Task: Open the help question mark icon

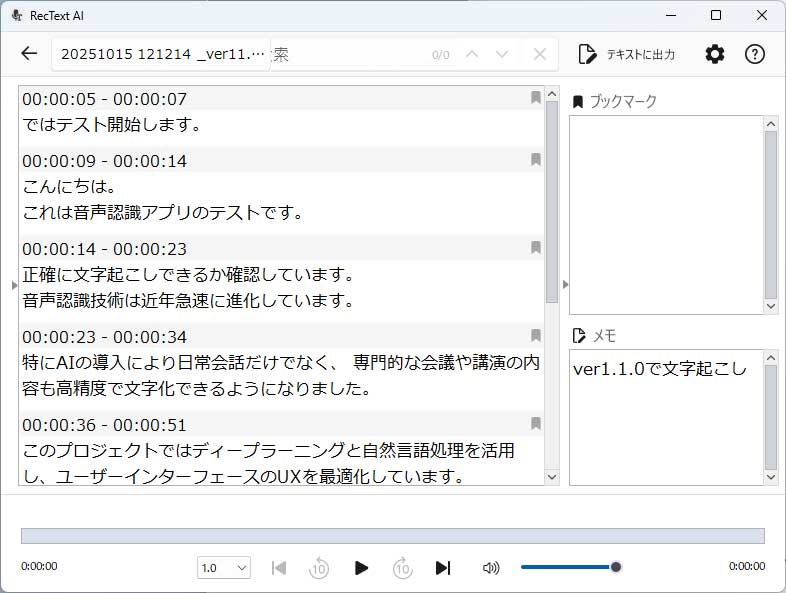Action: coord(755,54)
